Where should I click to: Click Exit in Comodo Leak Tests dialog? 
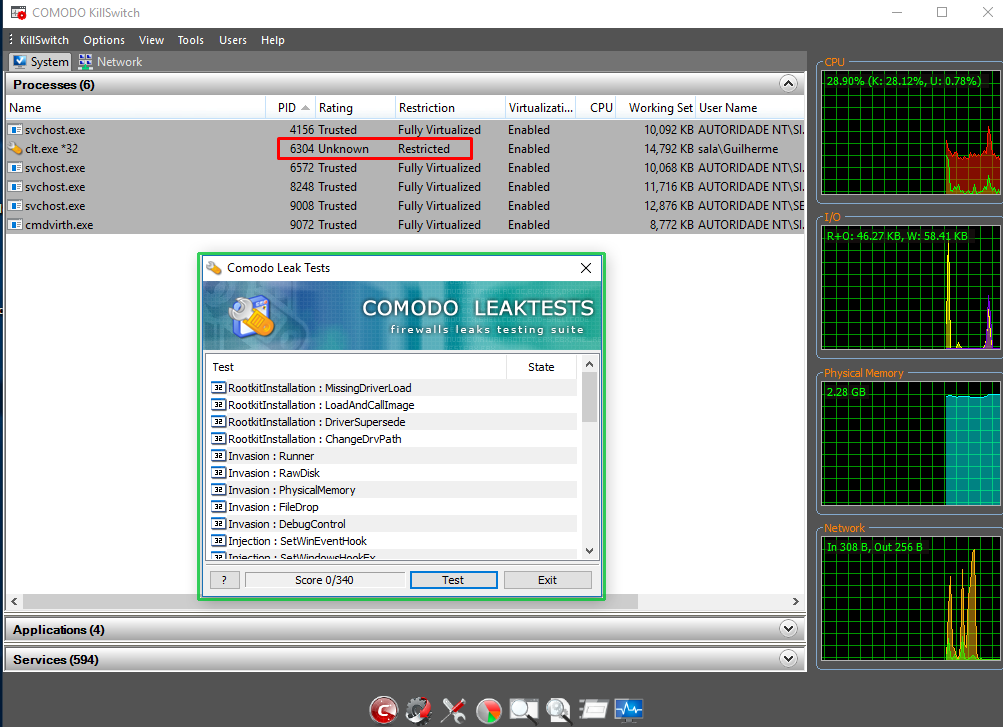(x=548, y=580)
